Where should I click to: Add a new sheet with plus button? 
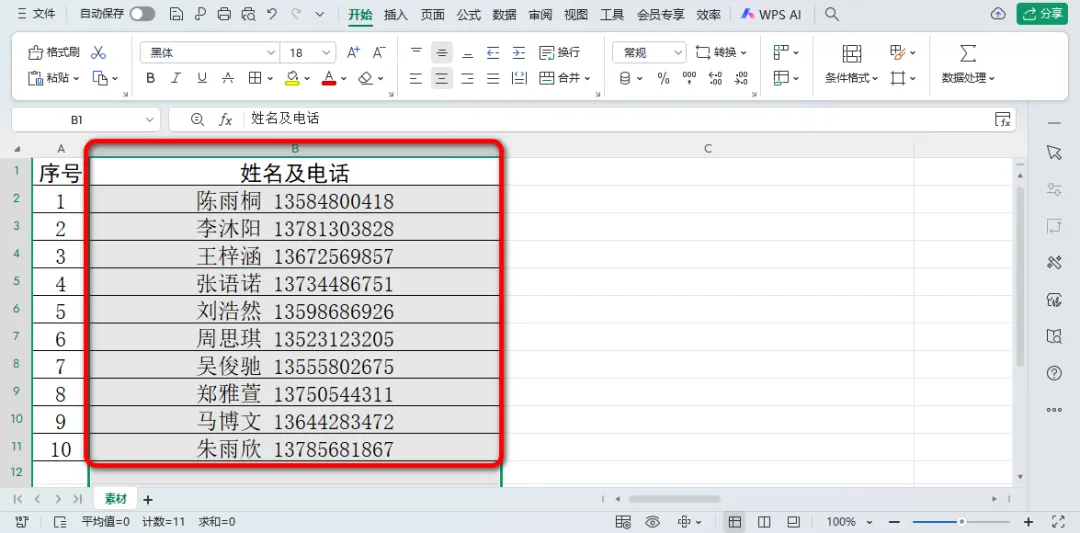click(147, 499)
